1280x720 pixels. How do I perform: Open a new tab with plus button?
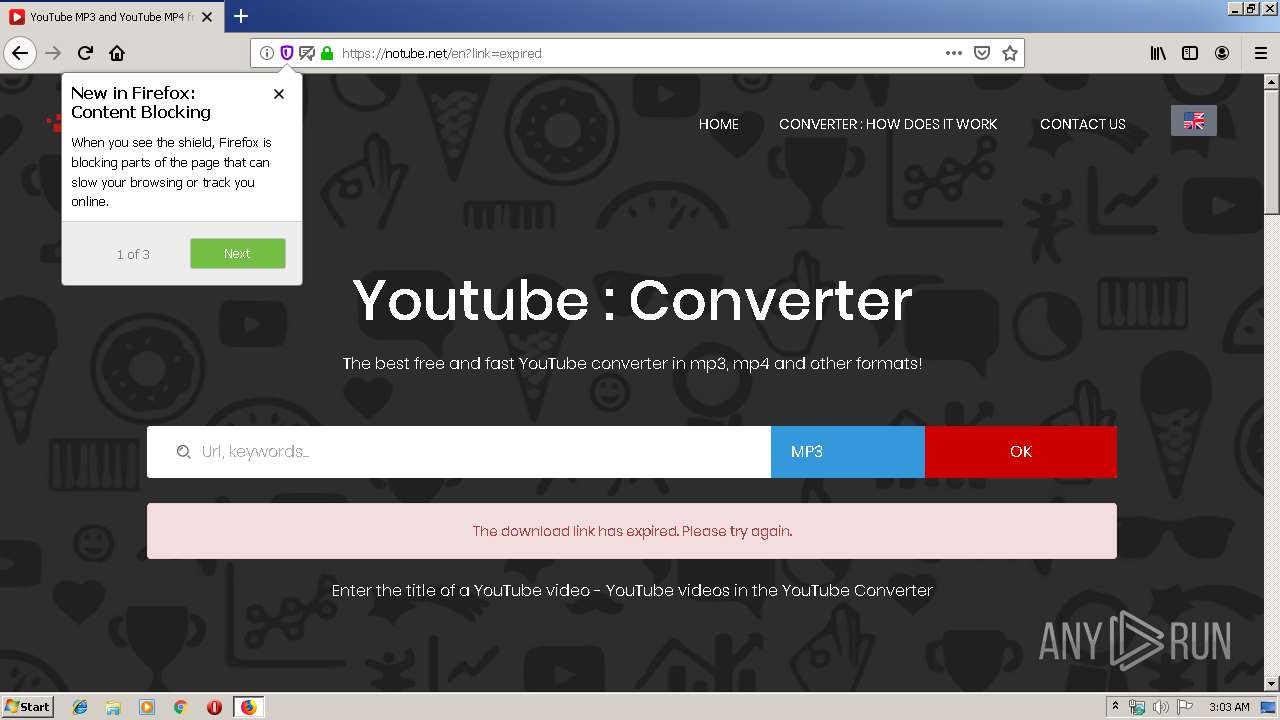(241, 16)
